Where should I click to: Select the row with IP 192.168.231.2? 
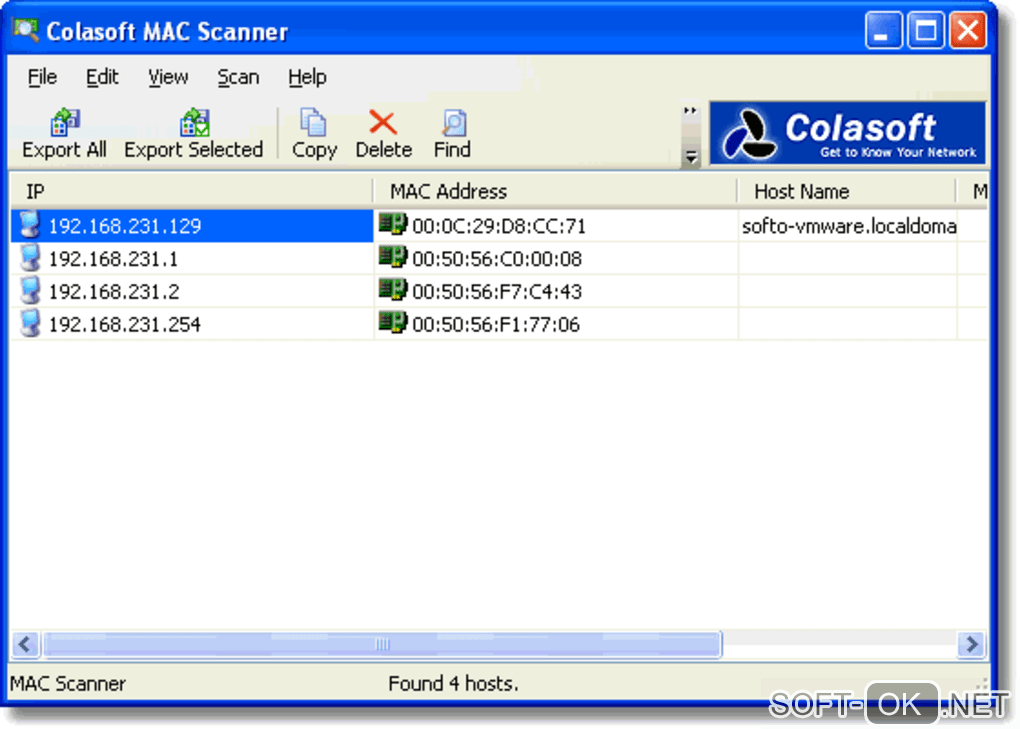coord(499,291)
